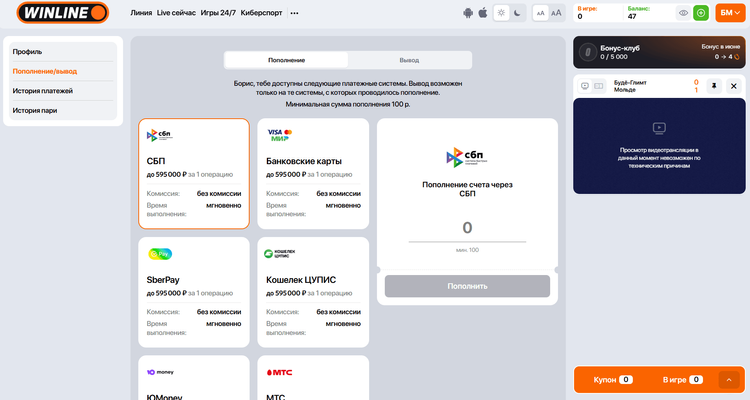The image size is (750, 400).
Task: Switch to the Пополнение tab
Action: coord(287,60)
